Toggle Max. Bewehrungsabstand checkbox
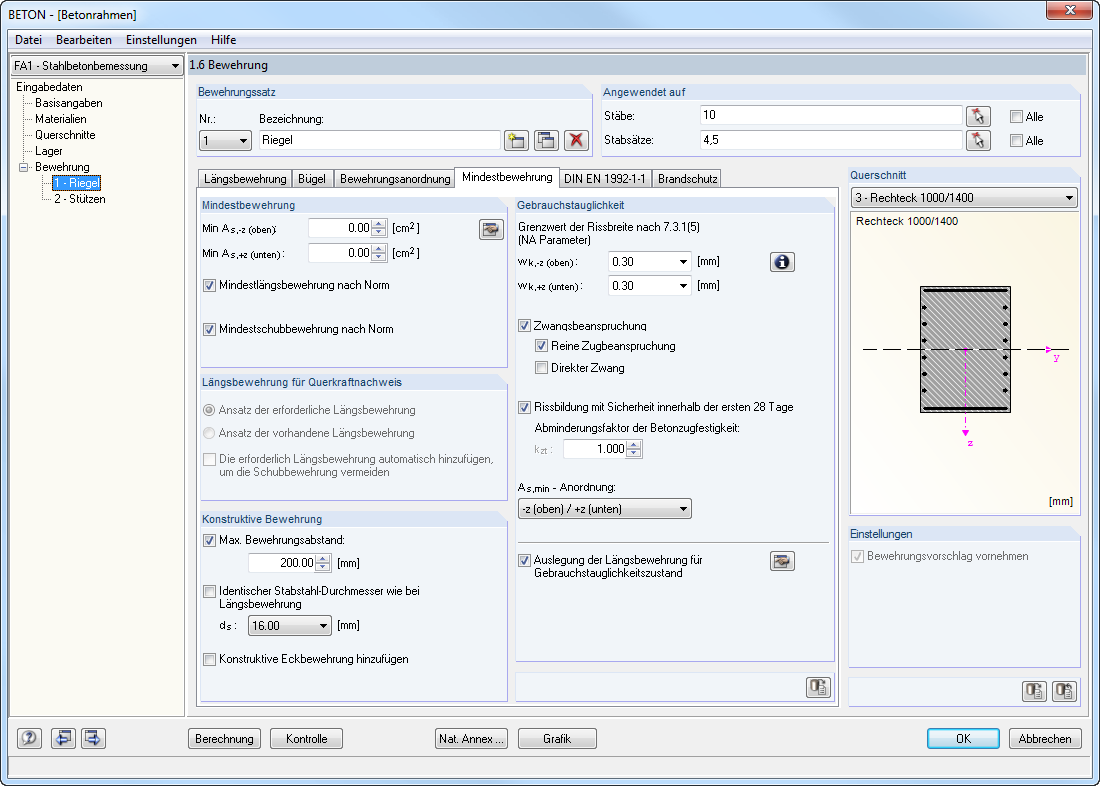The height and width of the screenshot is (786, 1100). tap(209, 540)
